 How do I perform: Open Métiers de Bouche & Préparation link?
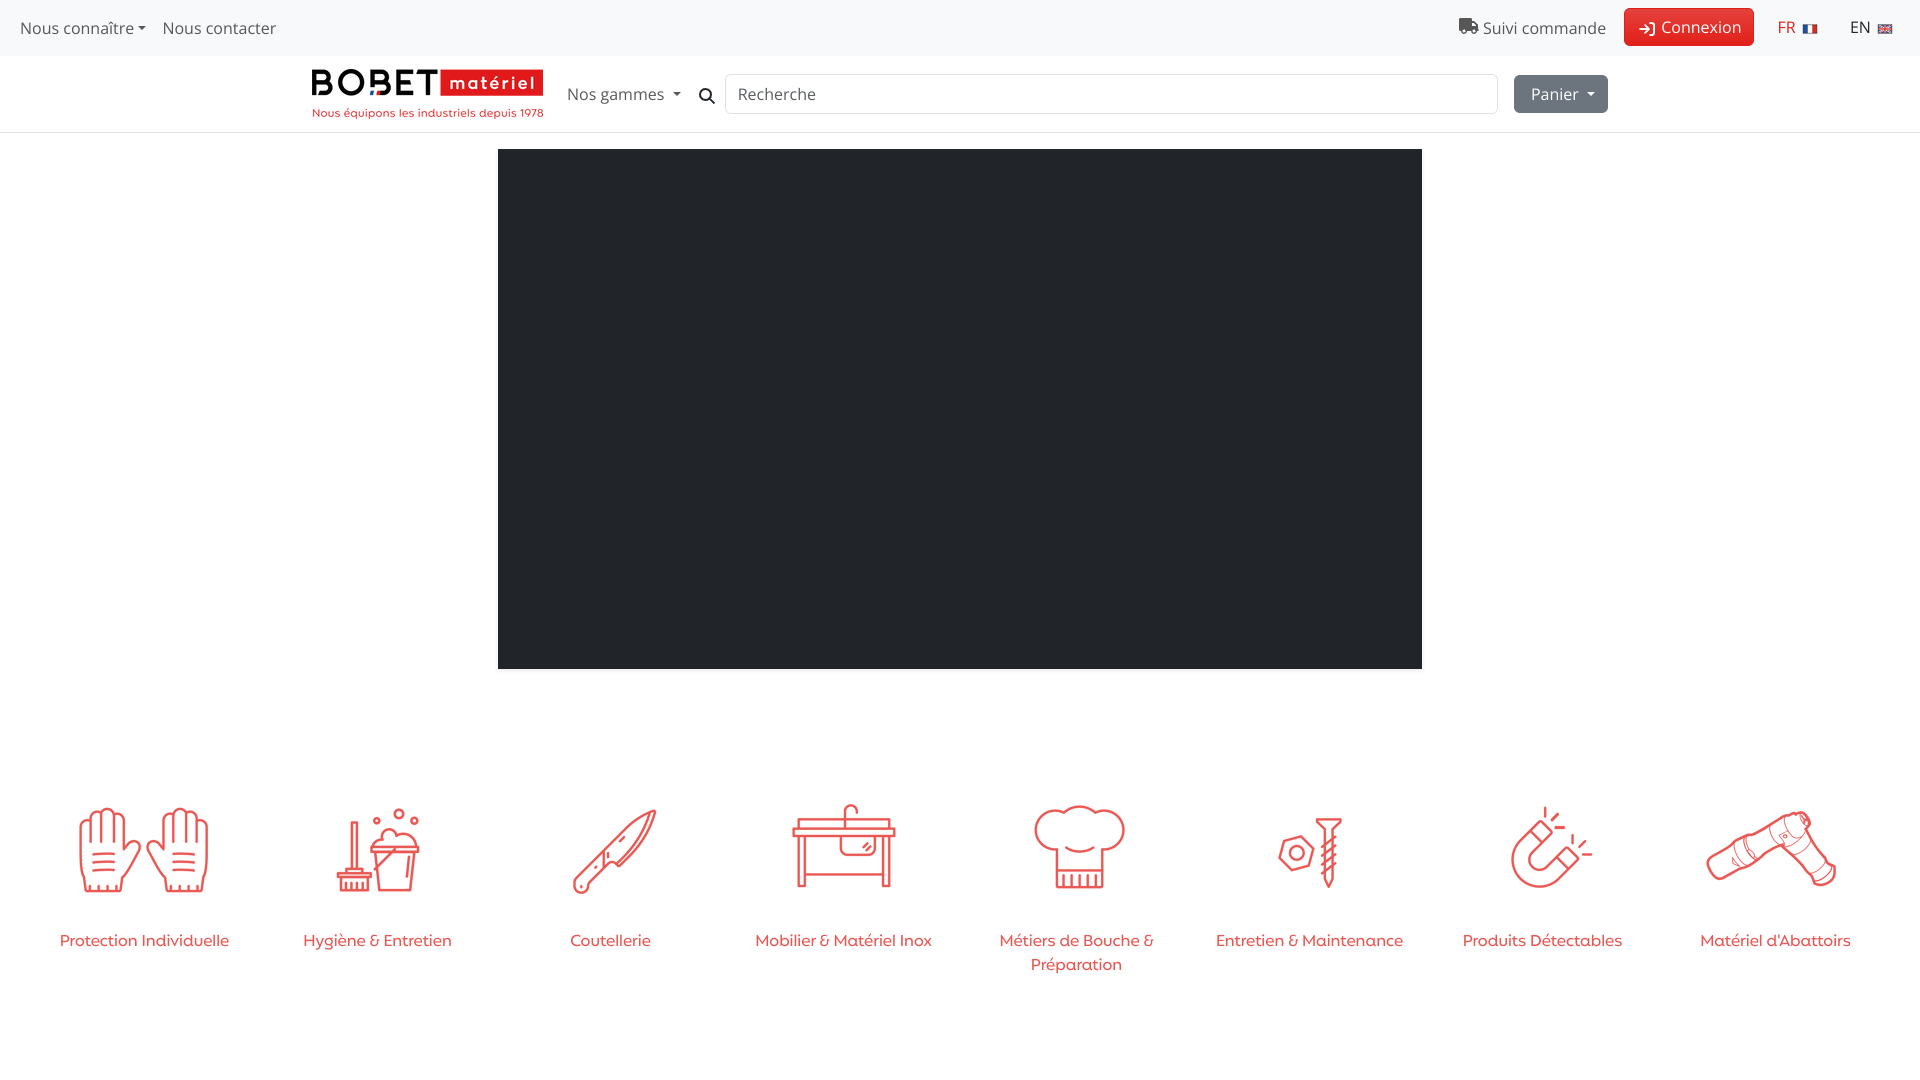coord(1076,953)
